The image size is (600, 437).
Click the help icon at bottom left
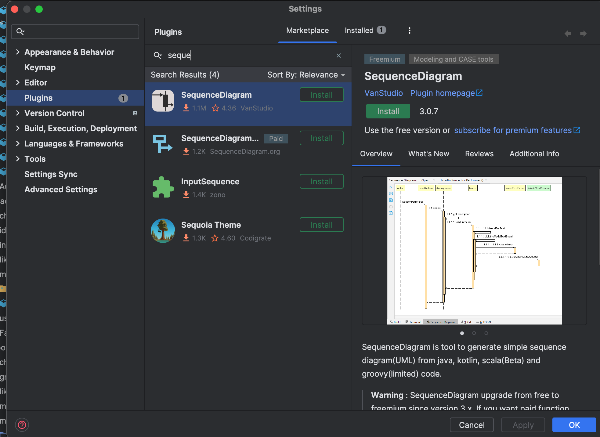point(22,425)
